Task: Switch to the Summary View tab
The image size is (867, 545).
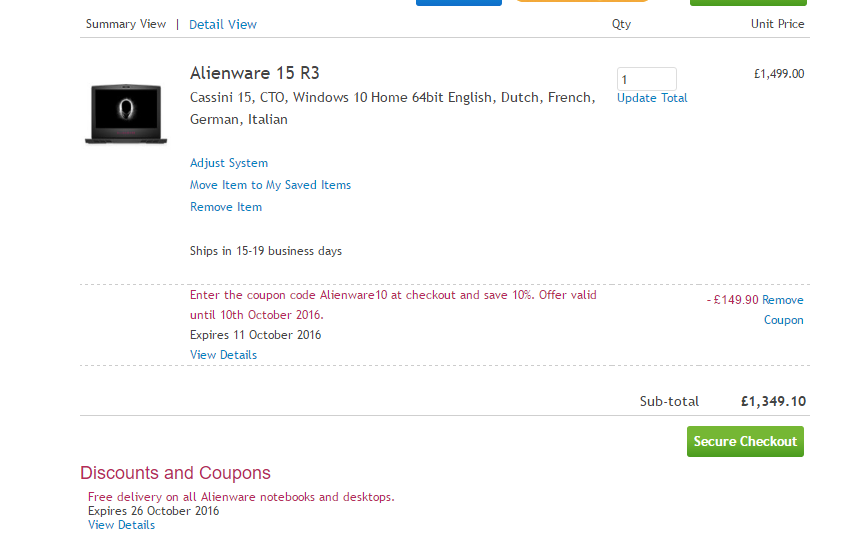Action: 126,24
